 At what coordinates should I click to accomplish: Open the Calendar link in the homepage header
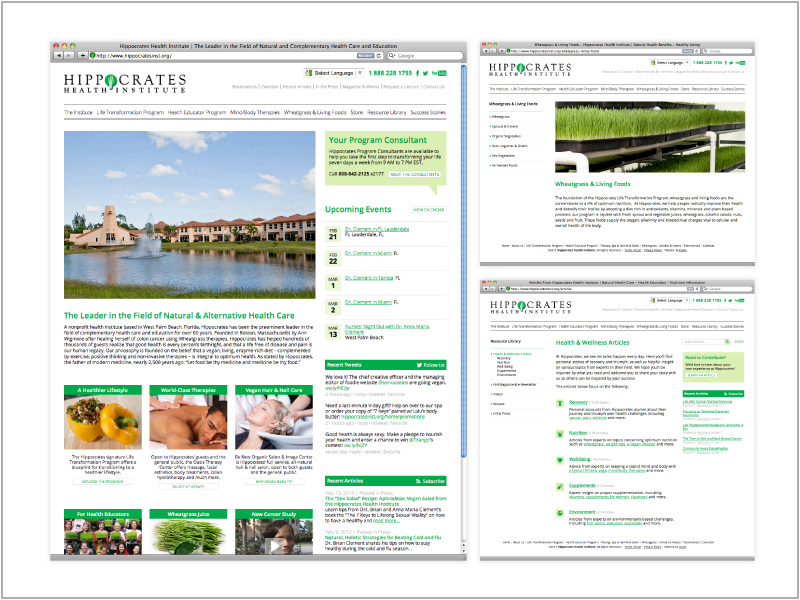point(269,87)
